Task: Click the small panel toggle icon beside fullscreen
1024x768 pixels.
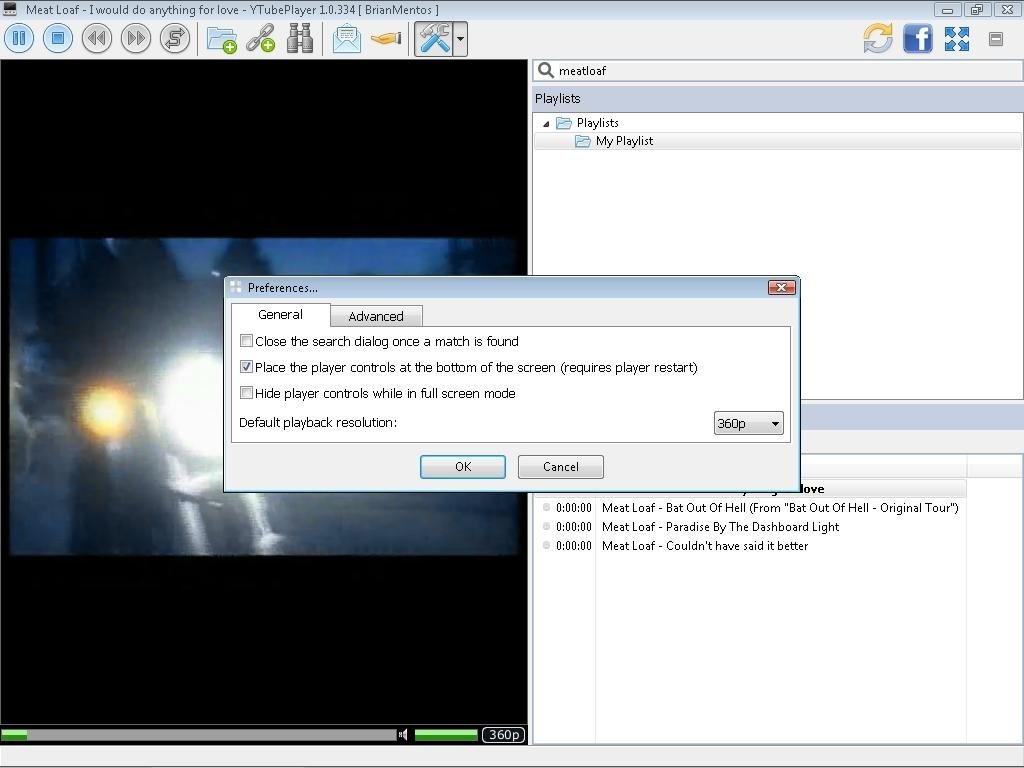Action: tap(996, 39)
